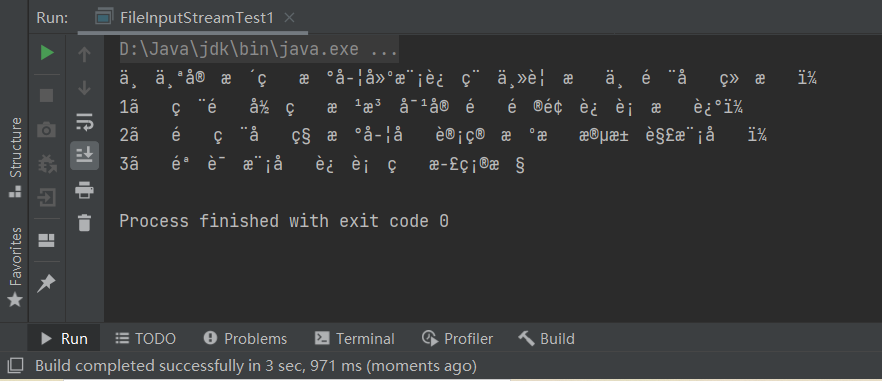This screenshot has width=882, height=381.
Task: Open the Profiler tool window
Action: tap(457, 339)
